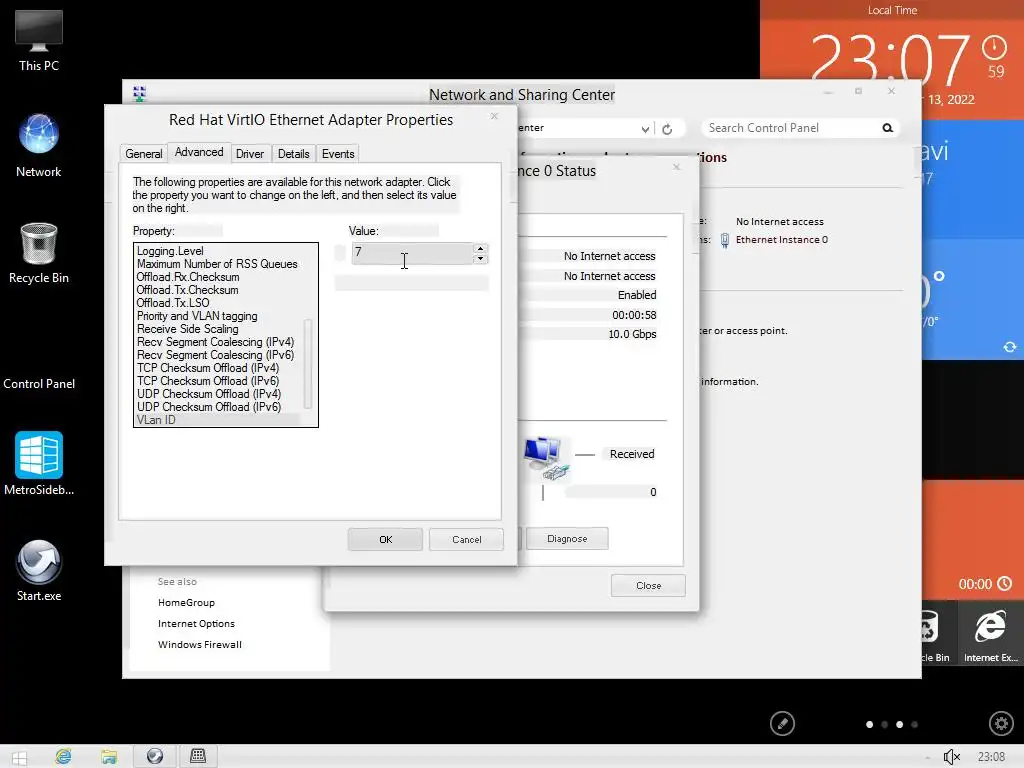Switch to the Driver tab
This screenshot has height=768, width=1024.
pos(249,153)
